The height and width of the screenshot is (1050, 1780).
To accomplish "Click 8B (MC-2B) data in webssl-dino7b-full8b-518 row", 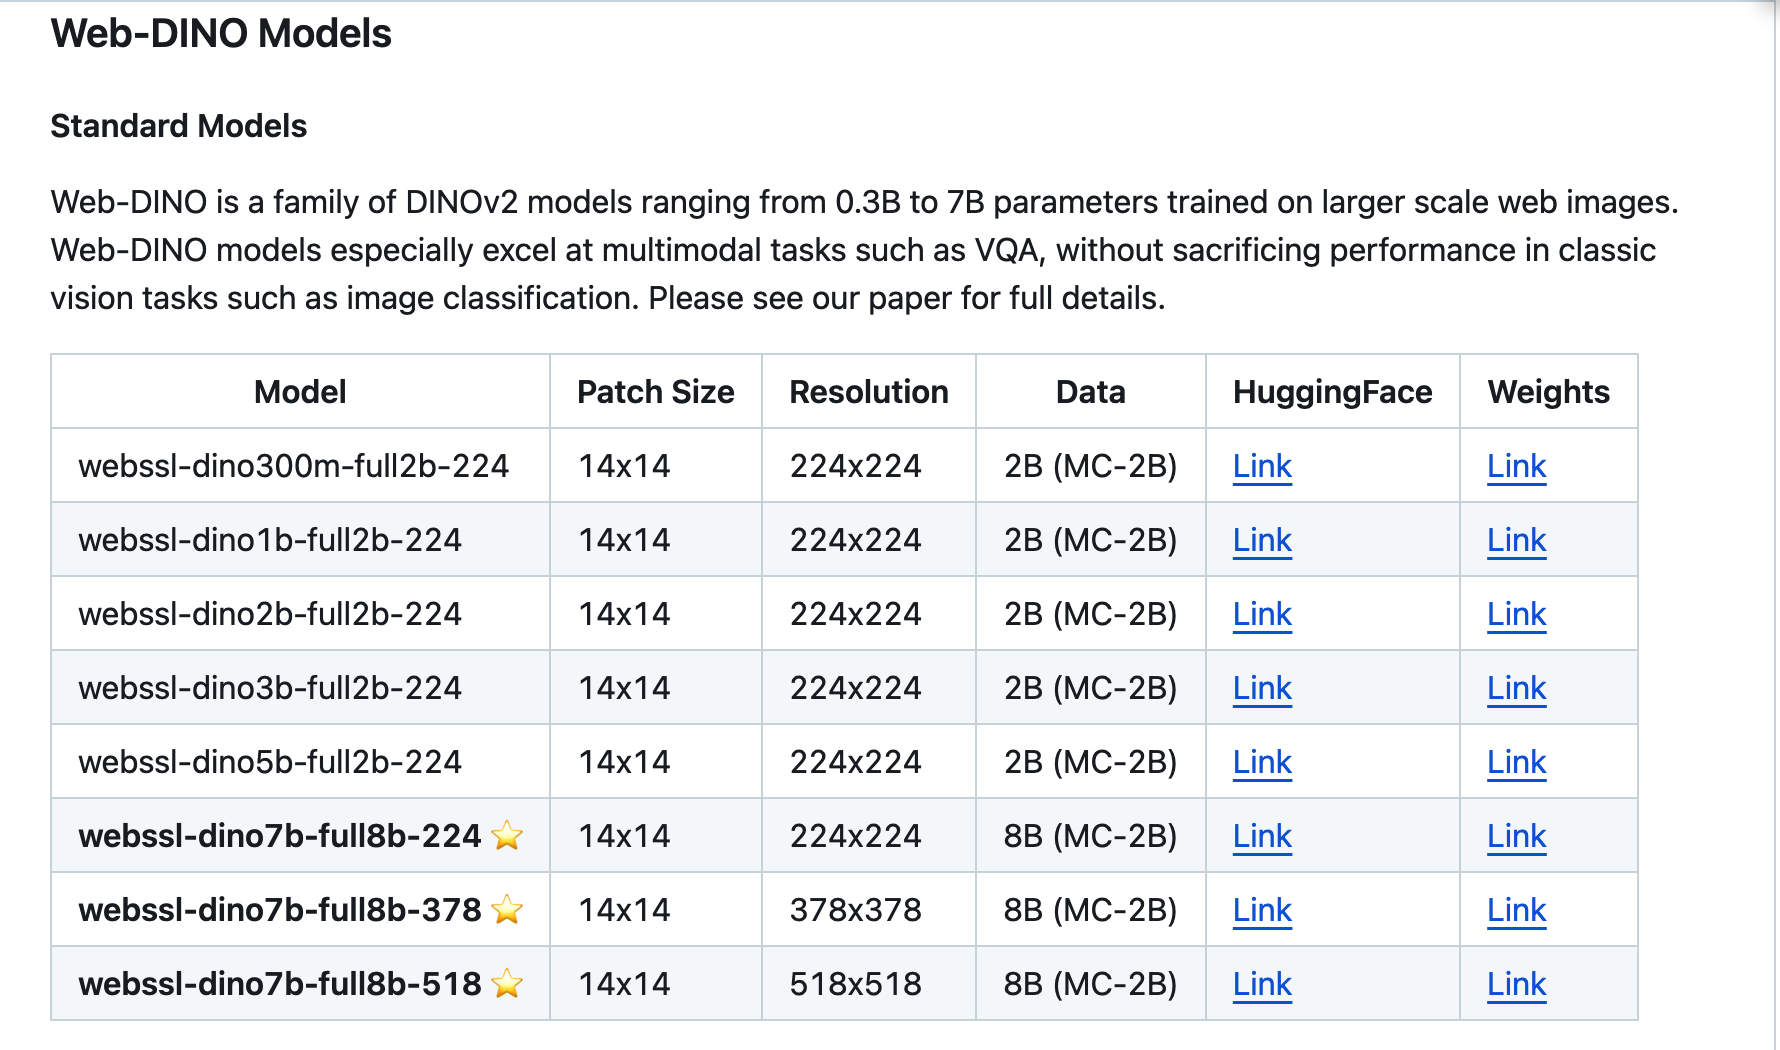I will pos(1091,984).
